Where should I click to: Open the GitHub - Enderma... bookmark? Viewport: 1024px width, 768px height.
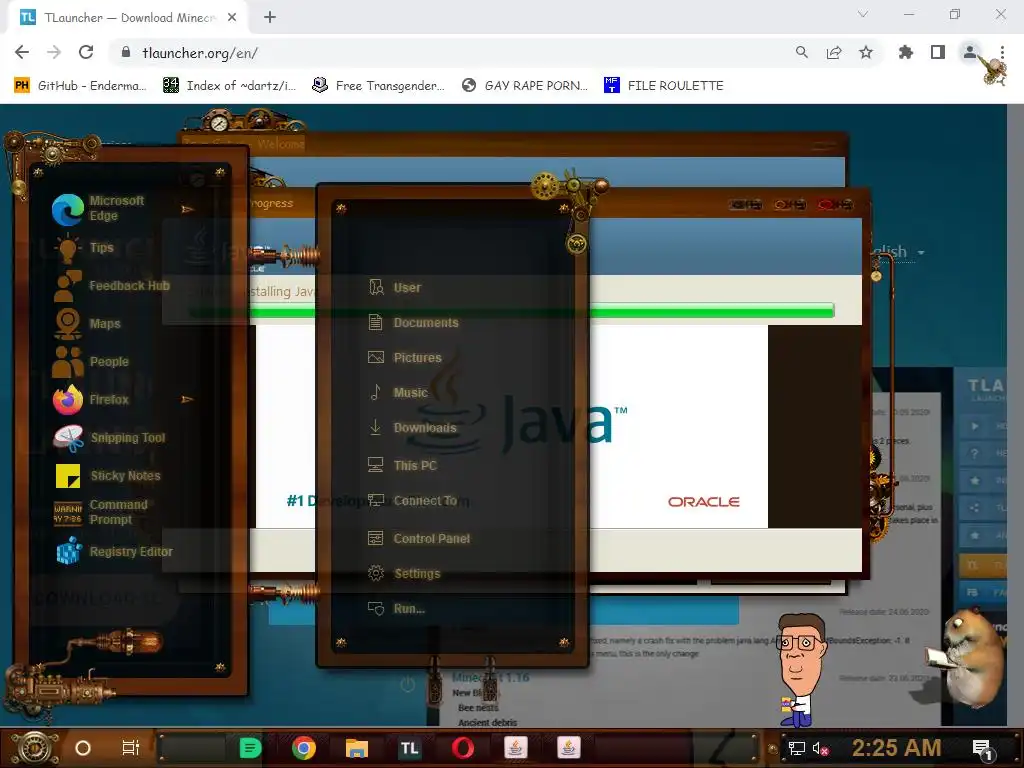click(x=80, y=86)
